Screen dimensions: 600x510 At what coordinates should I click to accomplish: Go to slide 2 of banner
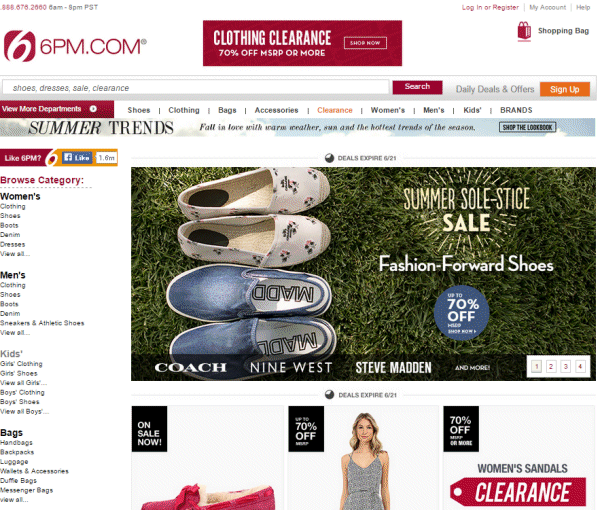[551, 367]
